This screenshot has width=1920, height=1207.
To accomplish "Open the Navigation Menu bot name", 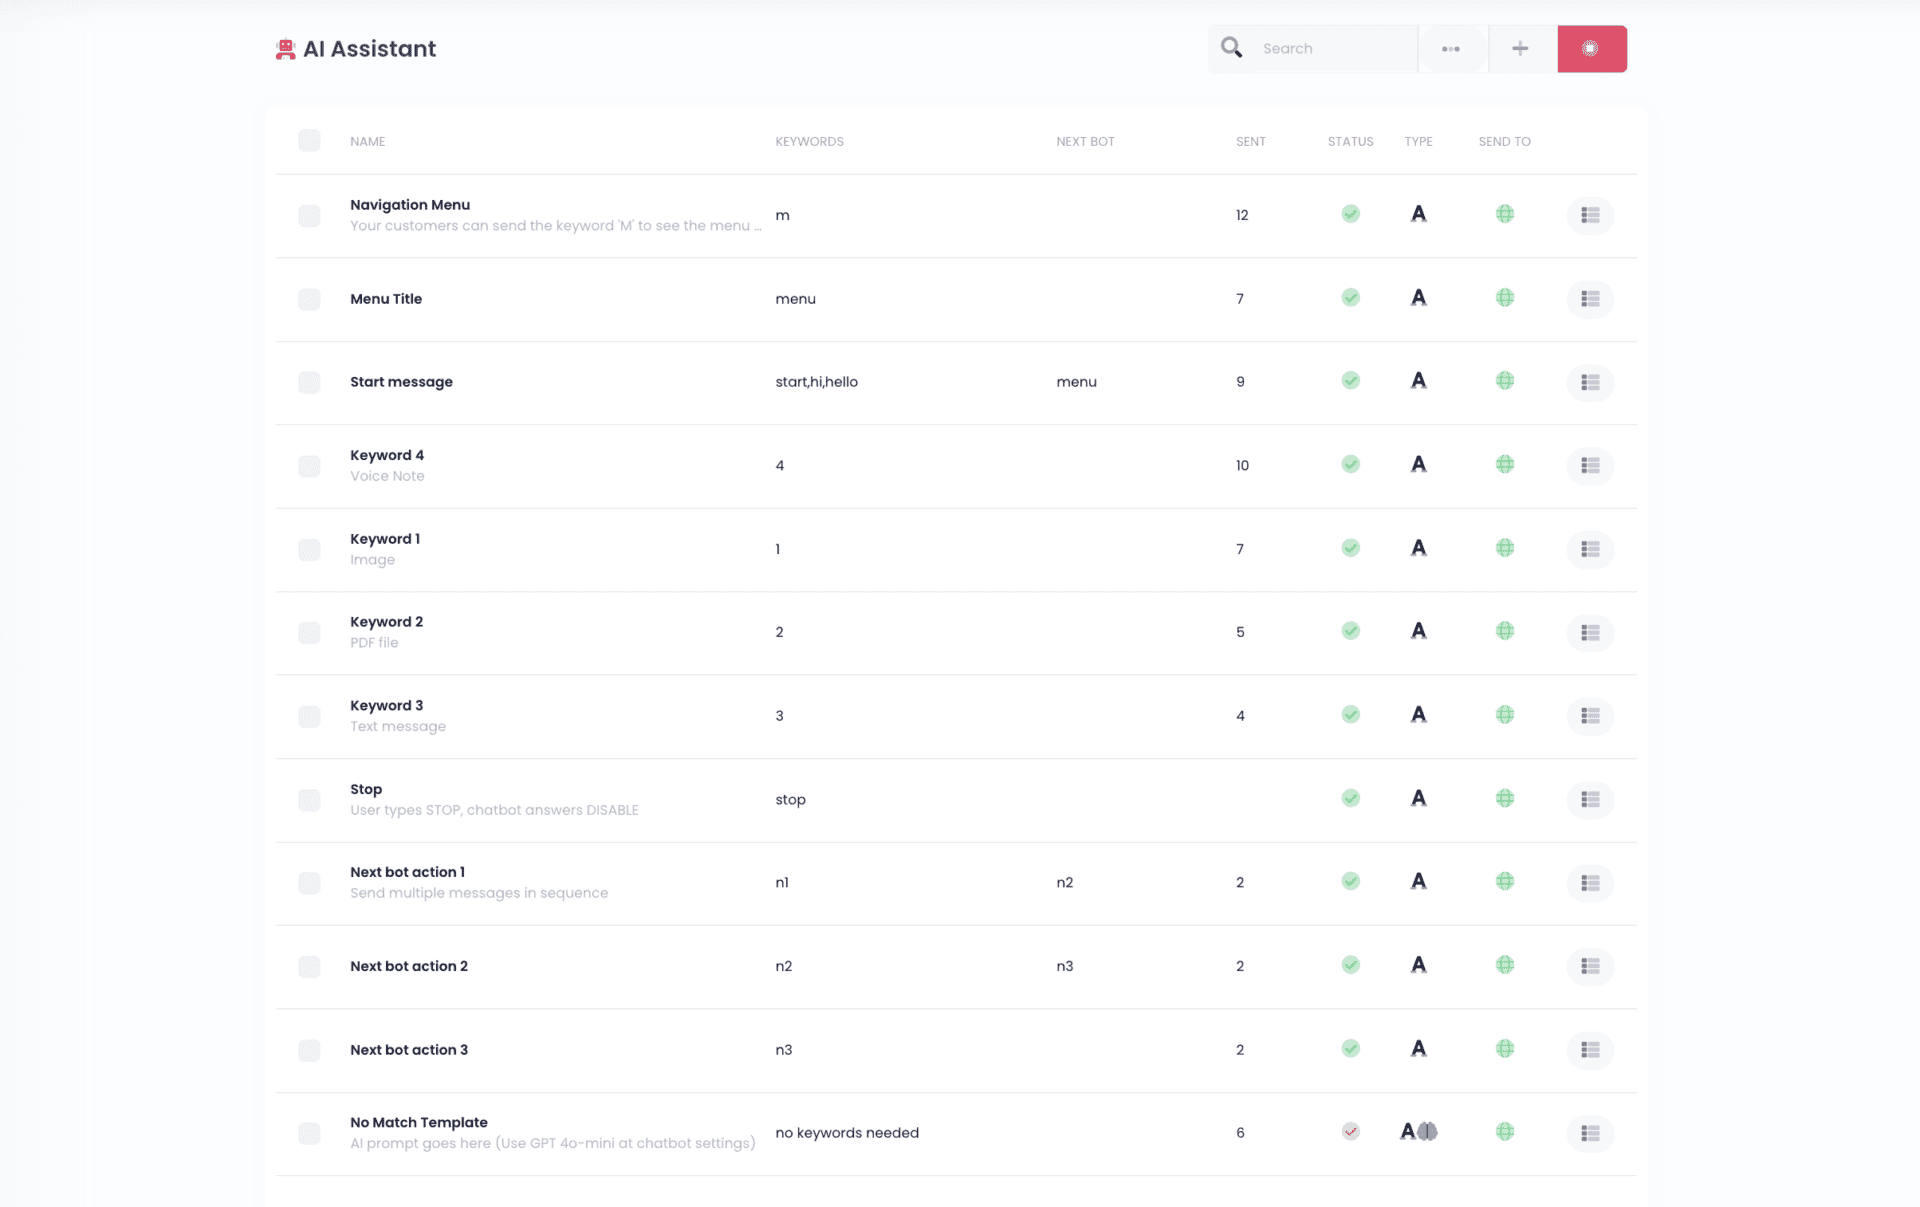I will [x=410, y=205].
